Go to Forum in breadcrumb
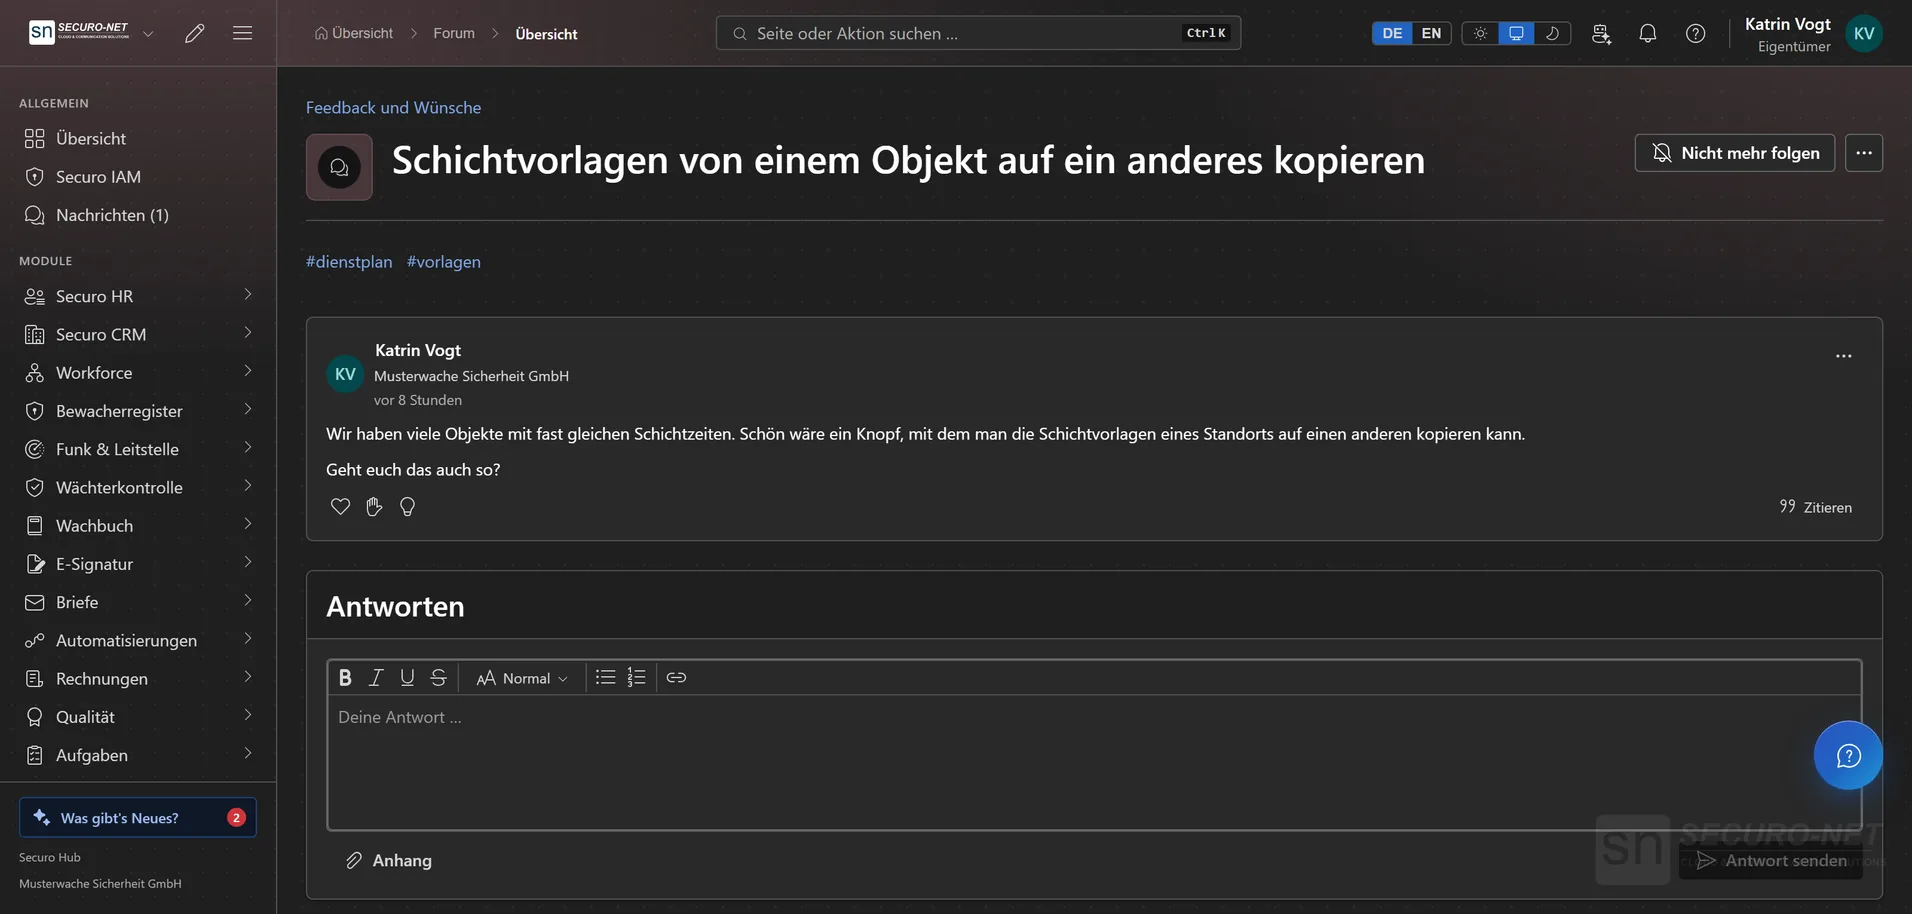The width and height of the screenshot is (1912, 914). click(x=454, y=33)
